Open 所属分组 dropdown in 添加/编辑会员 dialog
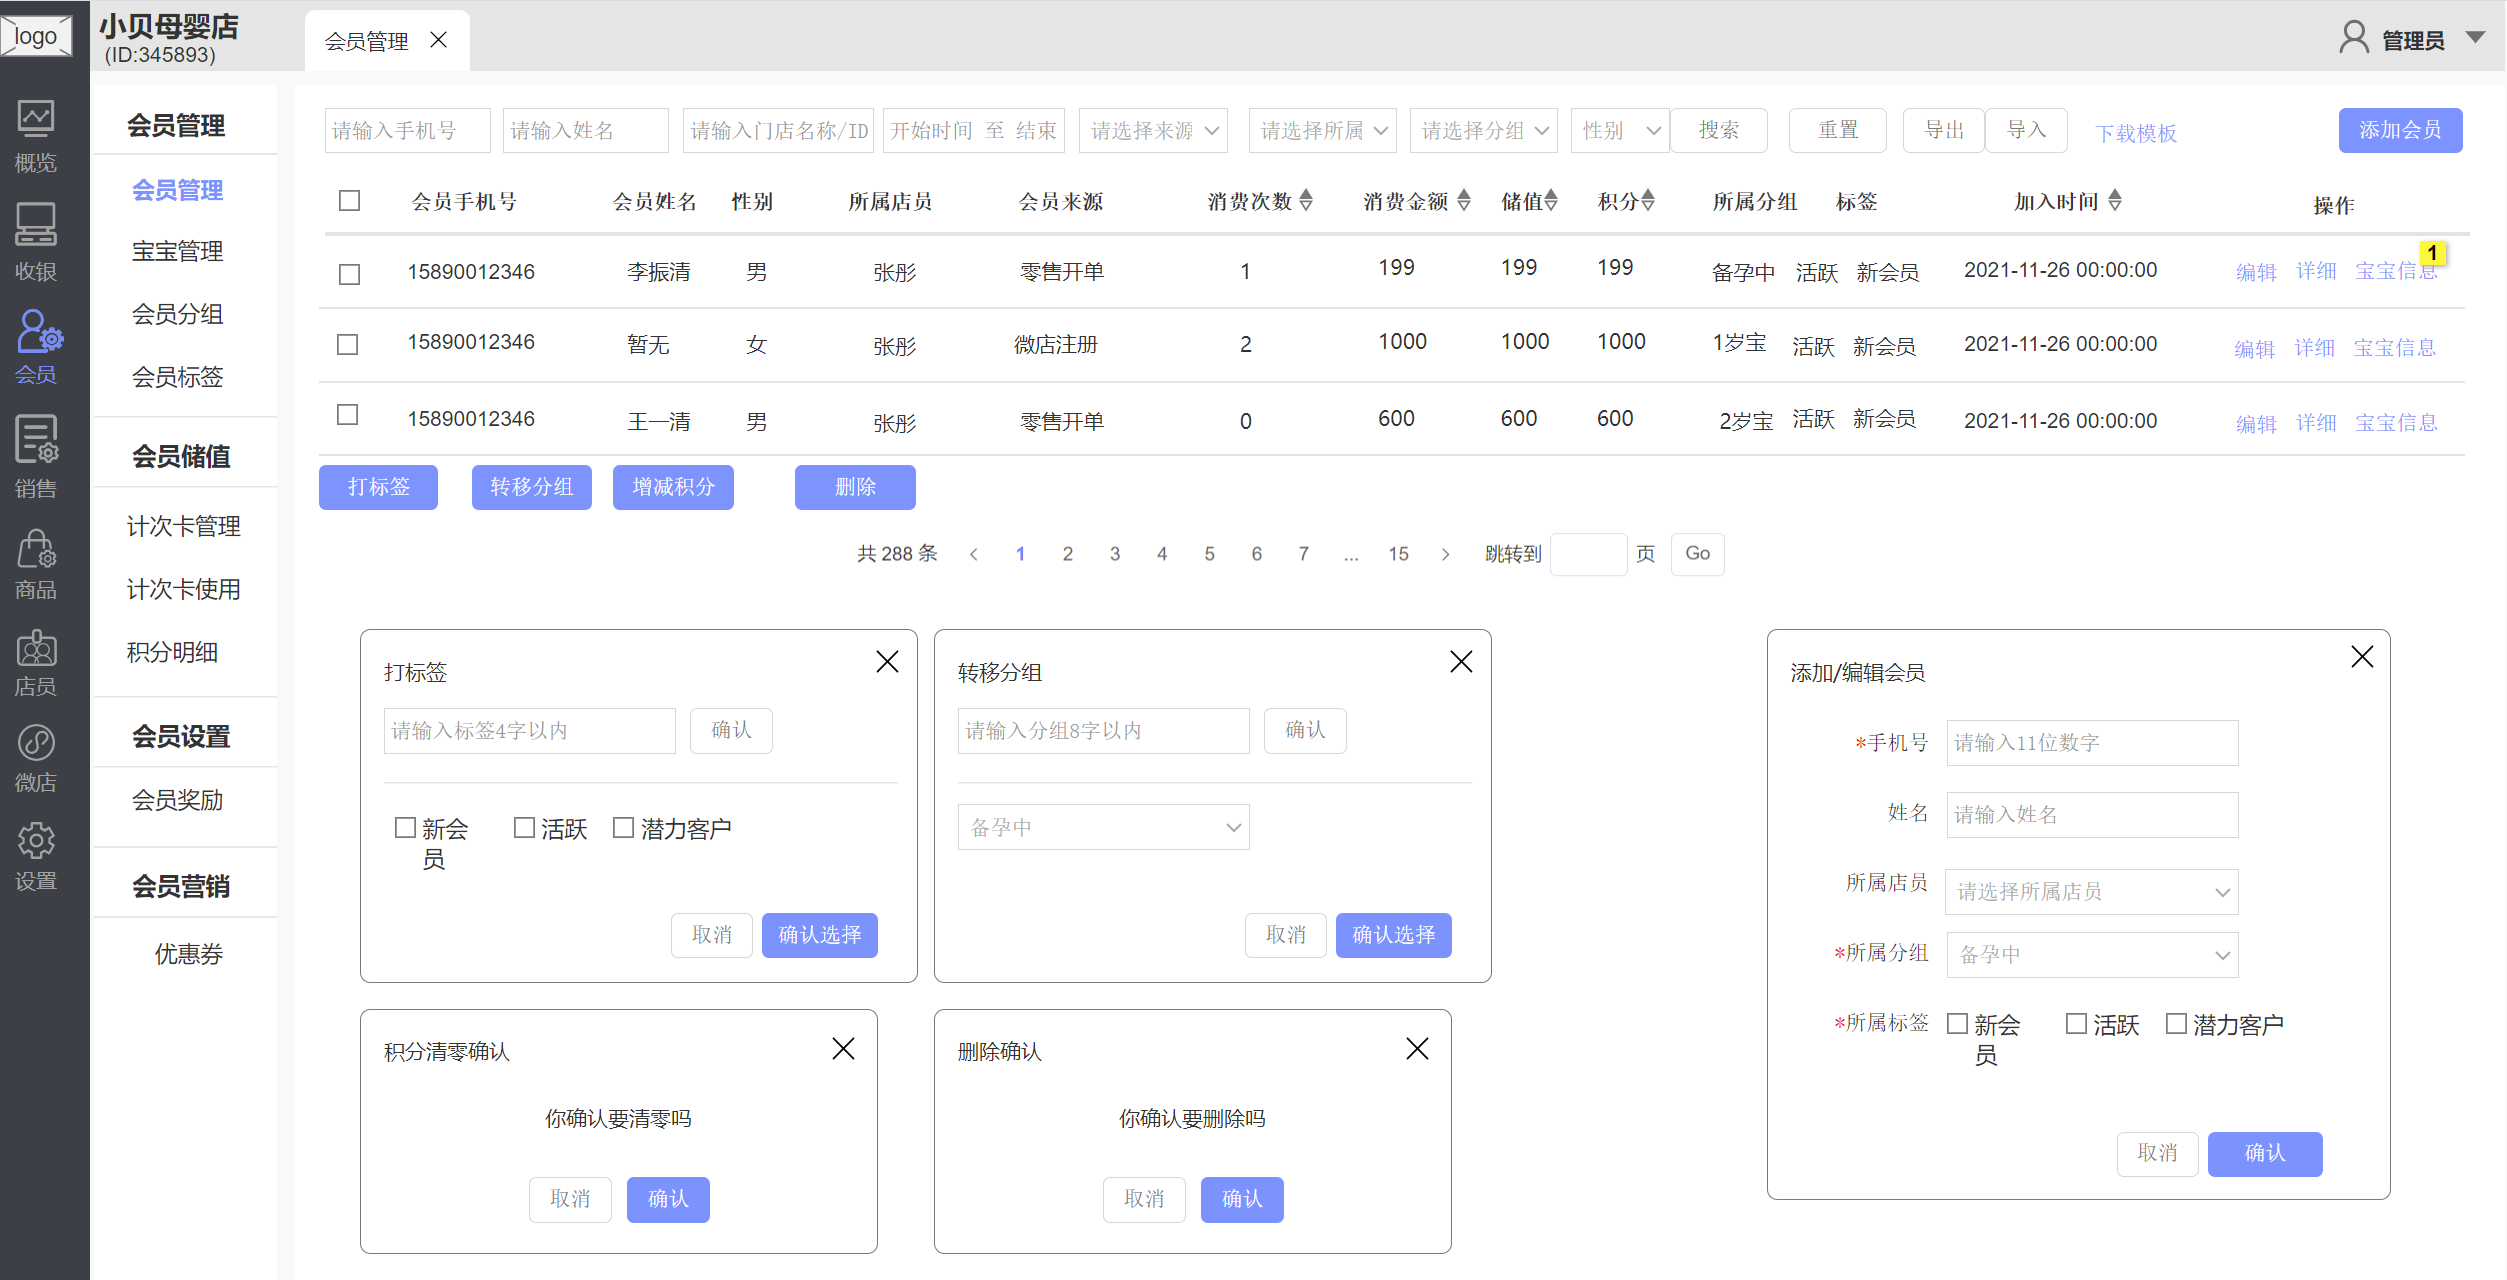This screenshot has height=1280, width=2507. (x=2092, y=955)
